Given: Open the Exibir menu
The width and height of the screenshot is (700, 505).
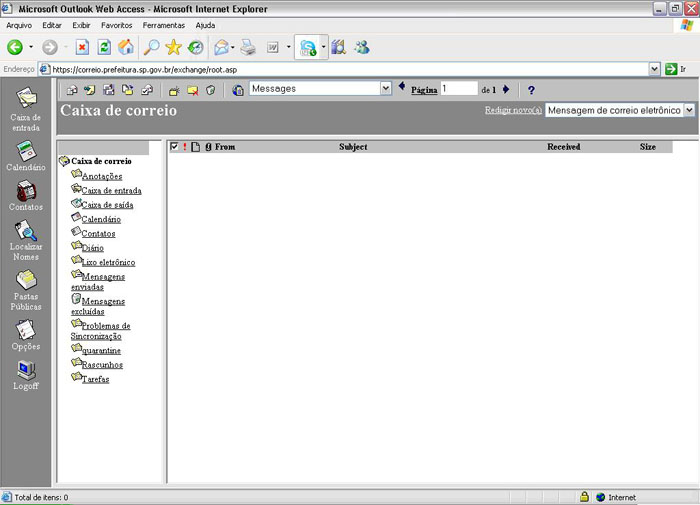Looking at the screenshot, I should tap(81, 25).
